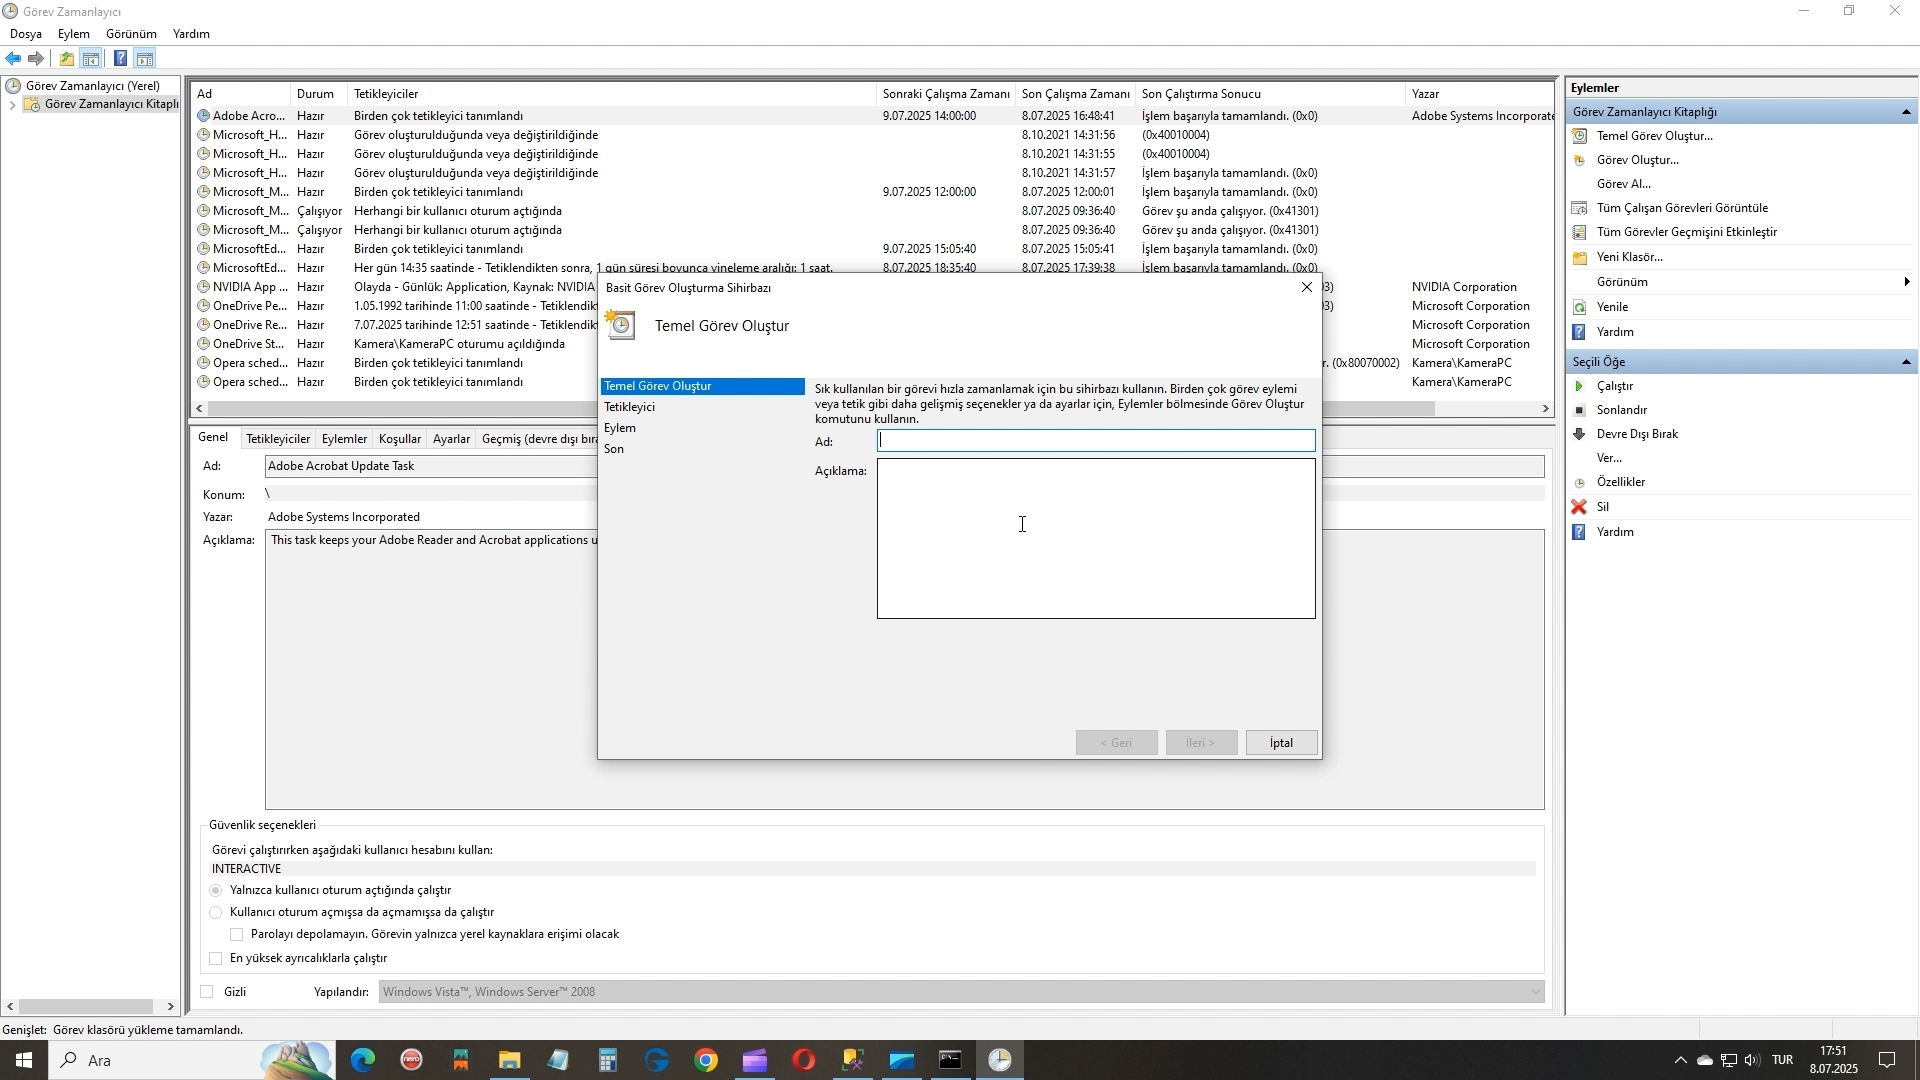Collapse the Seçili Öge section
The image size is (1920, 1080).
click(1906, 362)
